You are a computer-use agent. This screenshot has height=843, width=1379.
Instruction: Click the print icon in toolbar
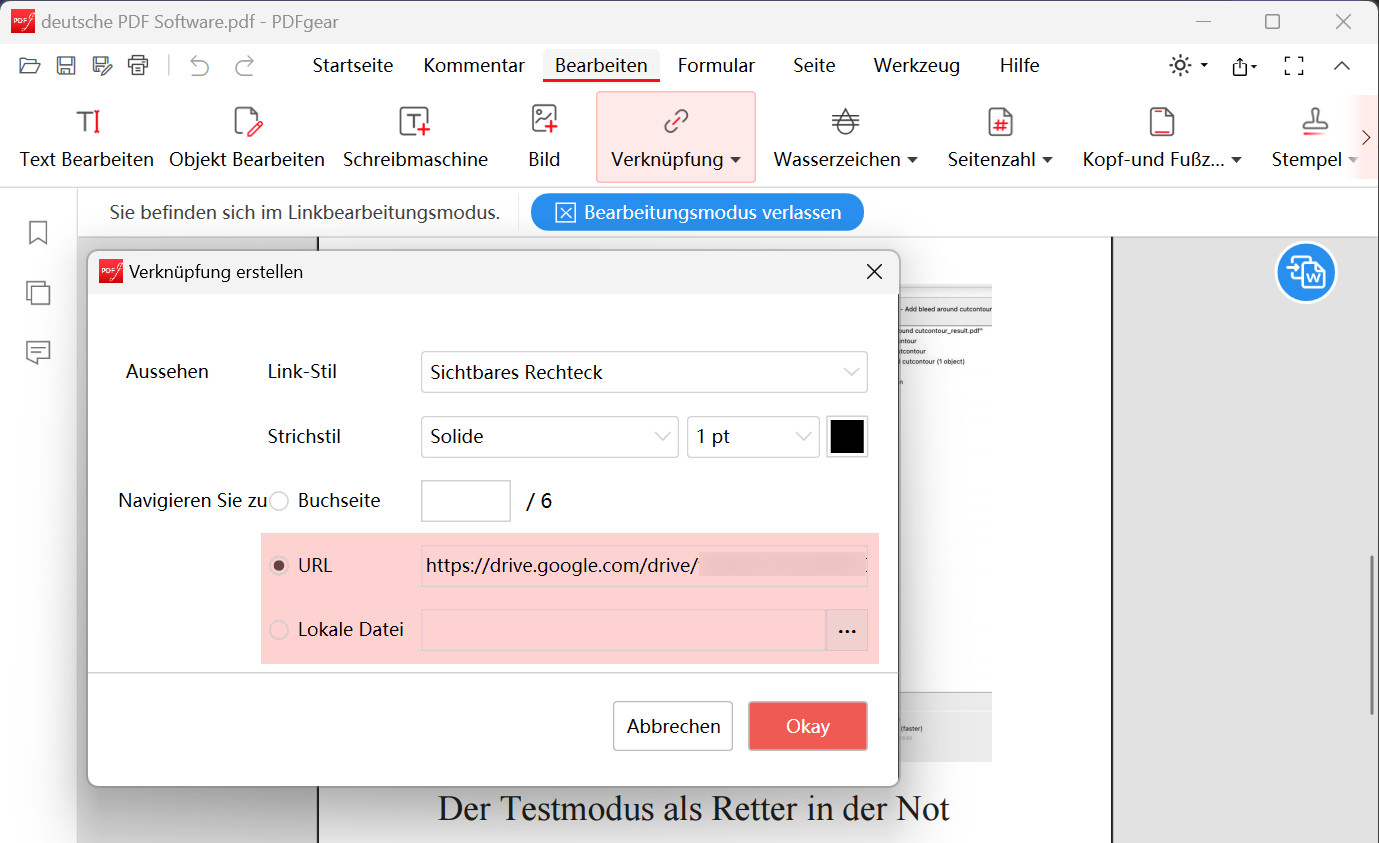138,66
